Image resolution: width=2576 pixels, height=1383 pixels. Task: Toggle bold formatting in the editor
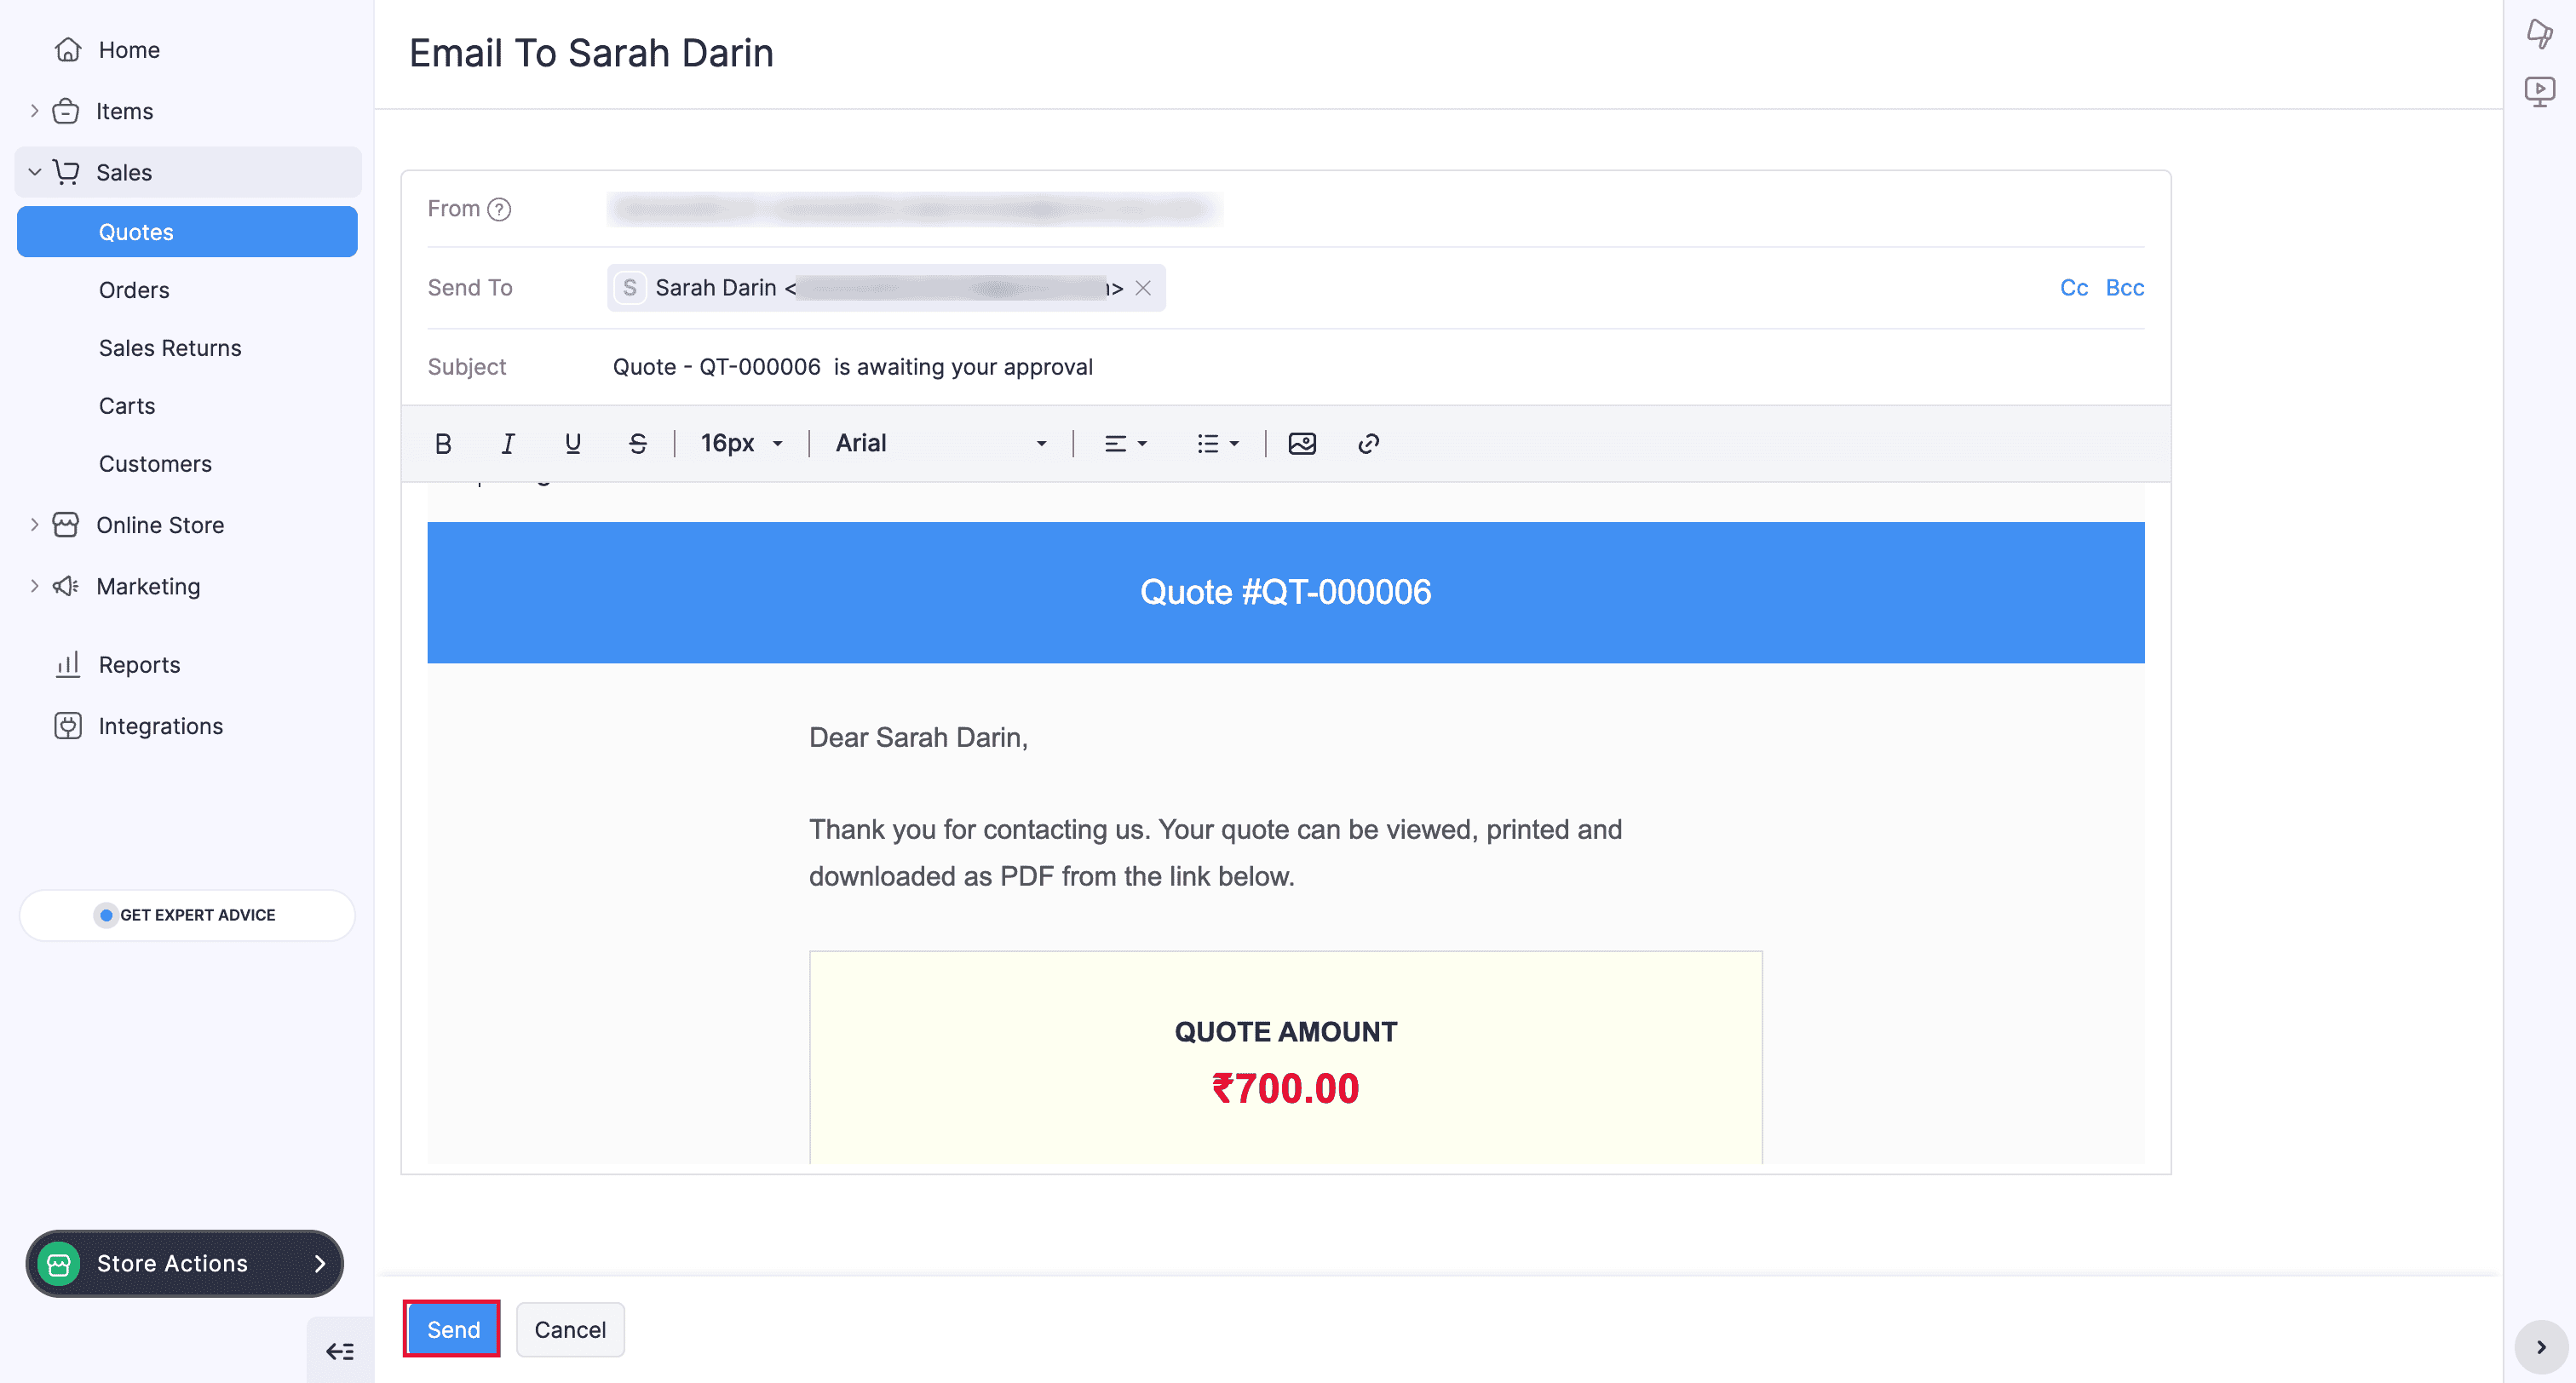(x=442, y=443)
